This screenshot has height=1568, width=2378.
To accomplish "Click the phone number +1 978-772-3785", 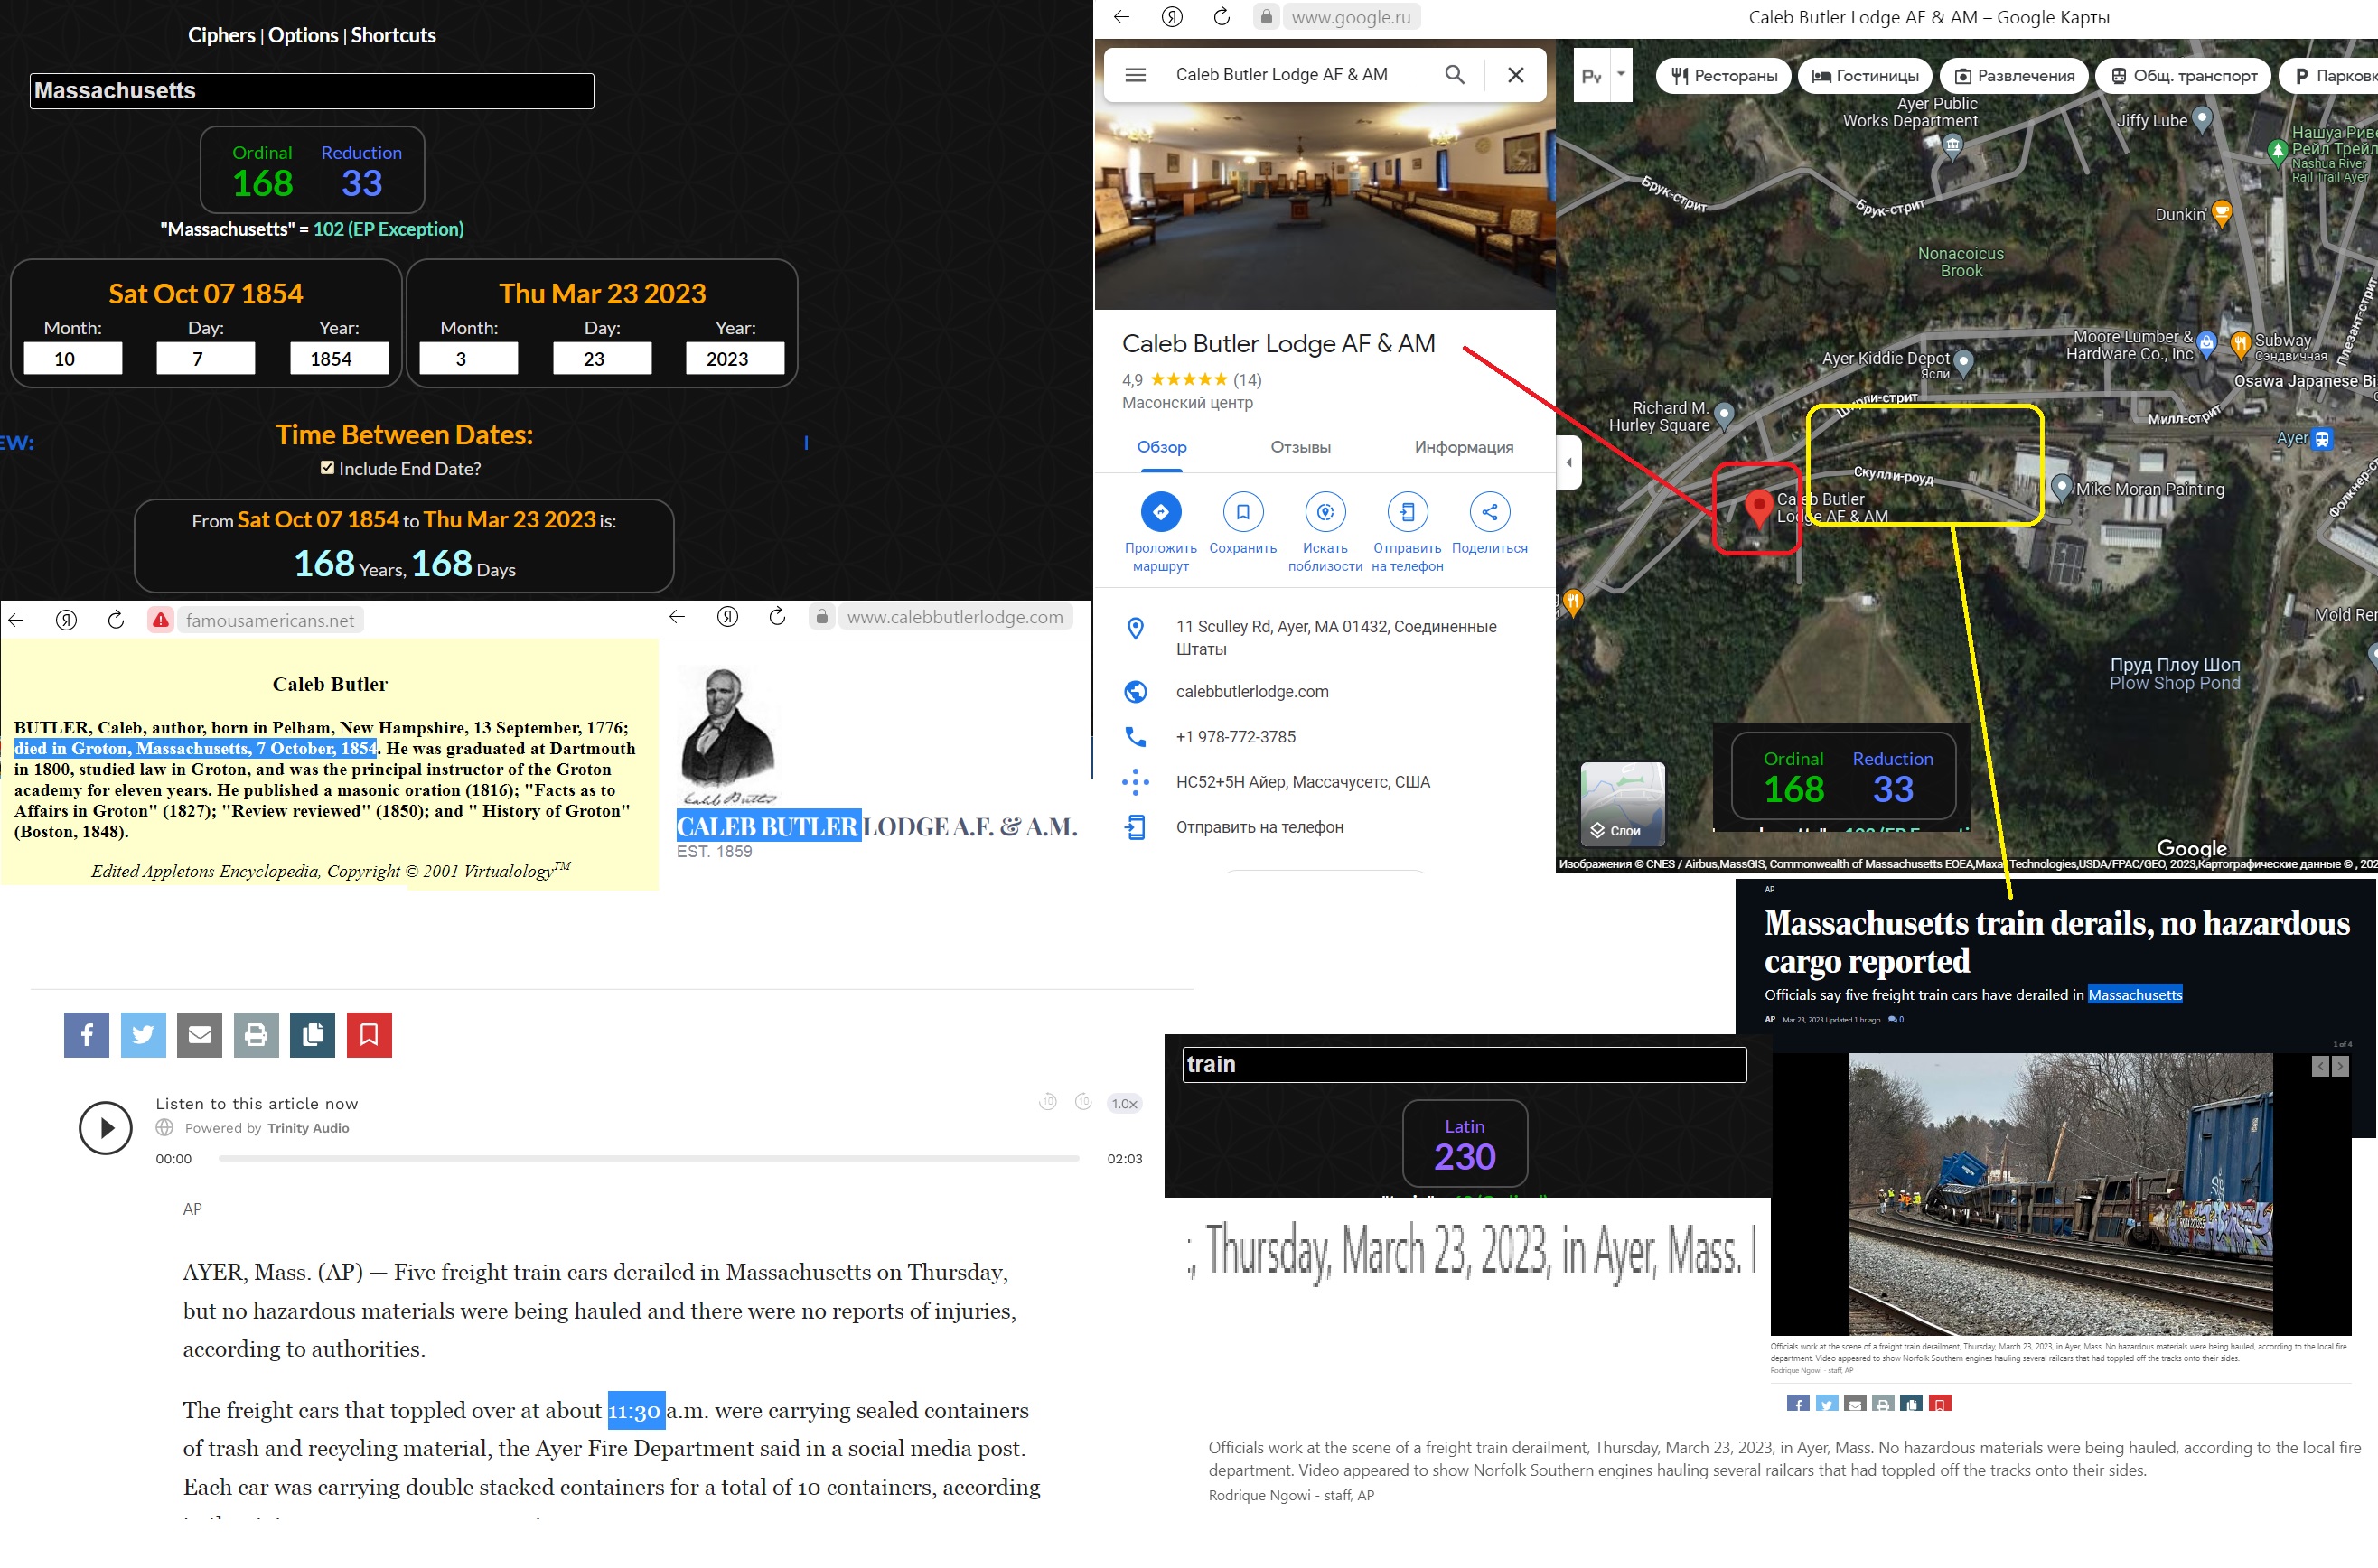I will (x=1235, y=737).
